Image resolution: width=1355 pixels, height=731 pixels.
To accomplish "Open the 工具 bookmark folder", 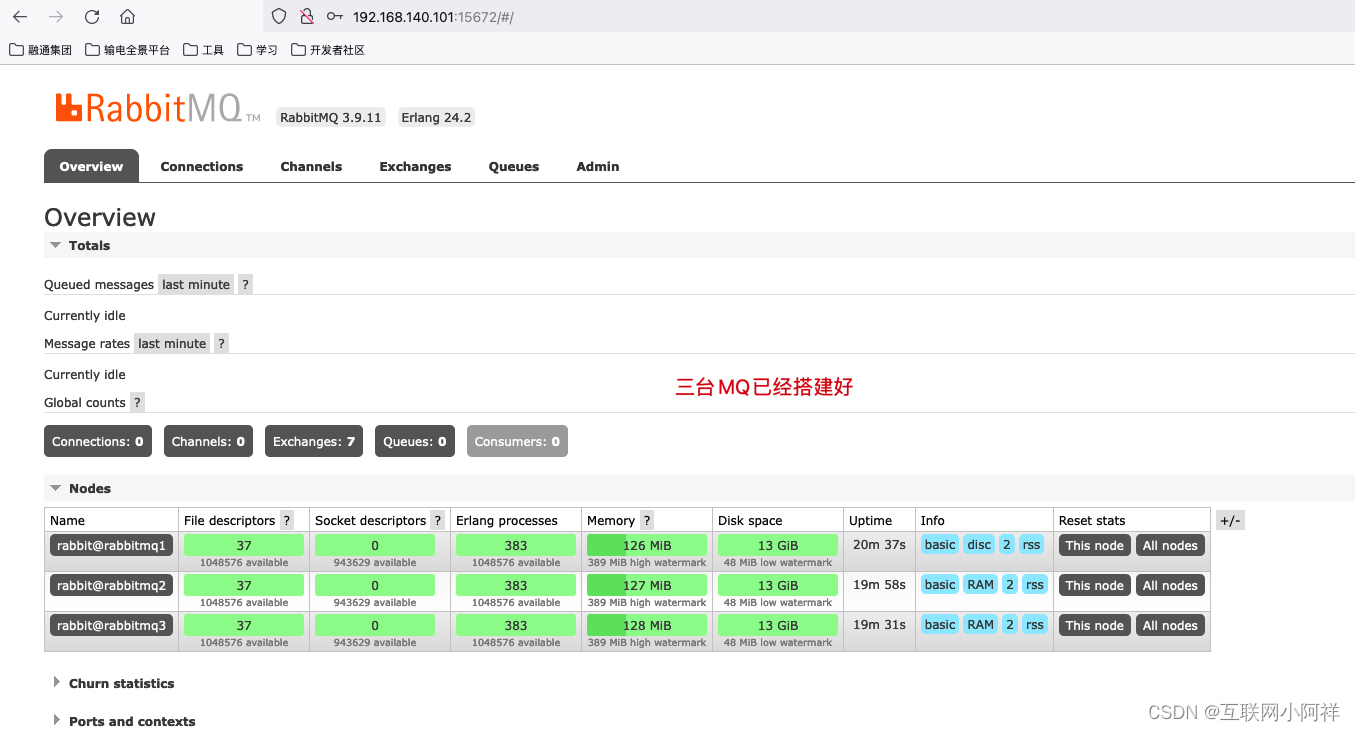I will click(204, 49).
